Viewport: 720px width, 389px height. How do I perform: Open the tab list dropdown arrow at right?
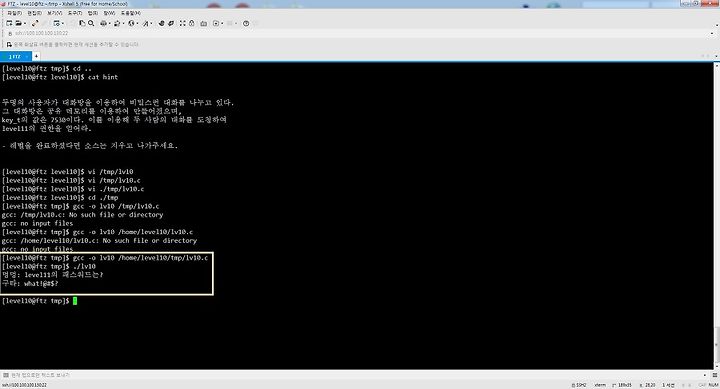click(x=716, y=56)
